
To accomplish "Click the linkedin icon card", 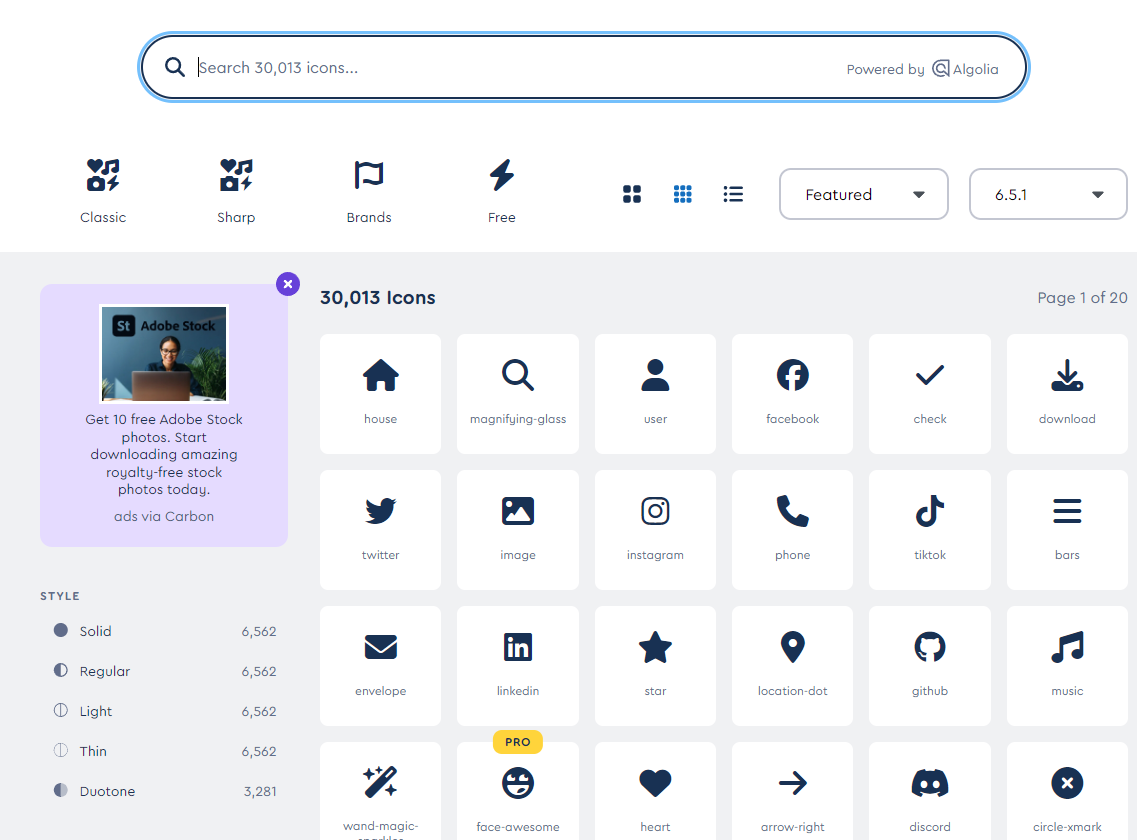I will (518, 666).
